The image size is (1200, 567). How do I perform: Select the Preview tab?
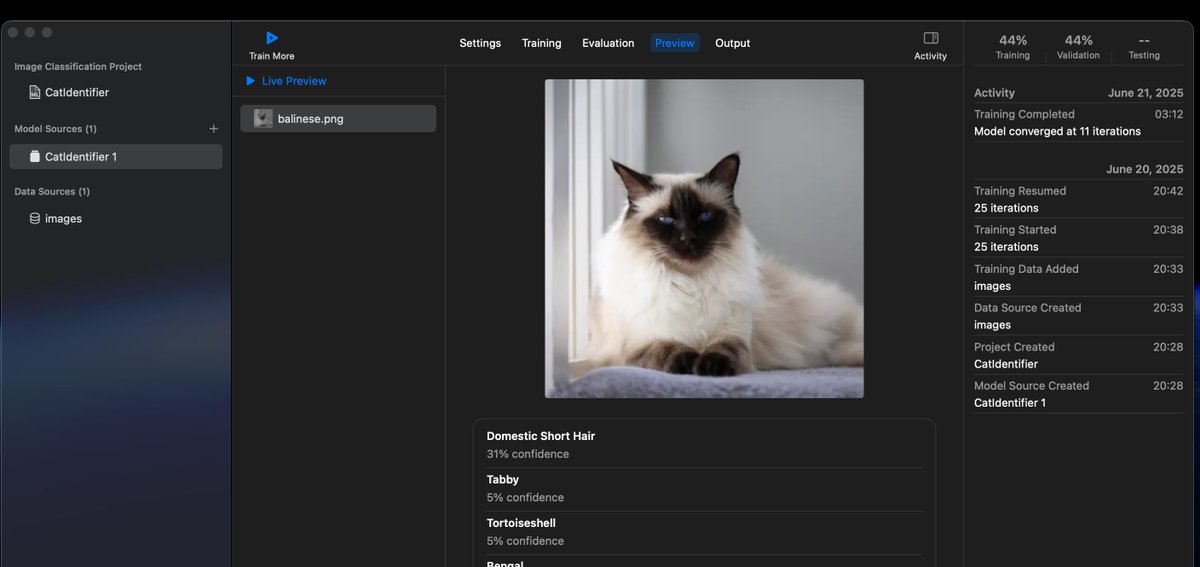(x=675, y=43)
